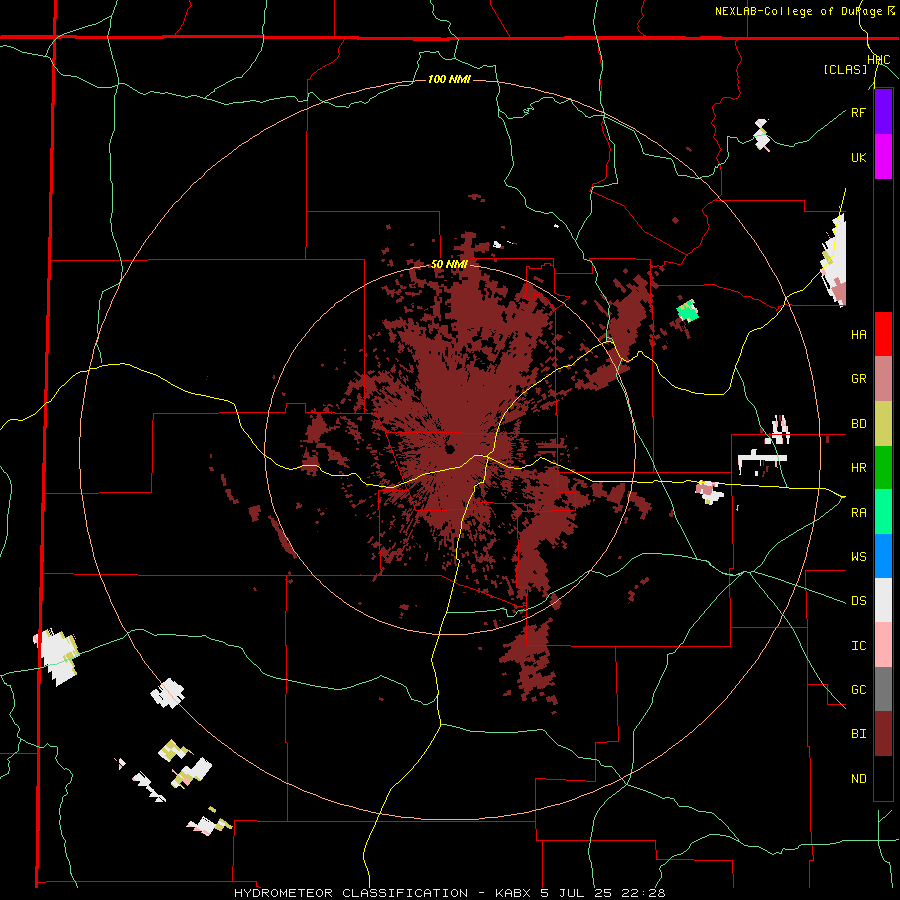Click the HR green legend swatch

click(x=883, y=468)
